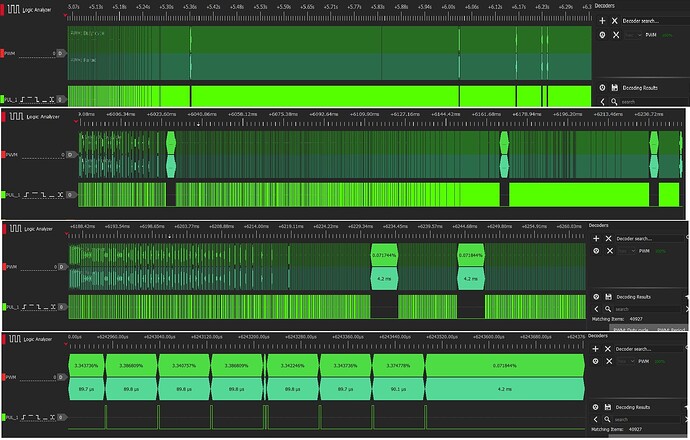Open PWM format dropdown in 6188ms capture
This screenshot has height=440, width=690.
[x=626, y=251]
